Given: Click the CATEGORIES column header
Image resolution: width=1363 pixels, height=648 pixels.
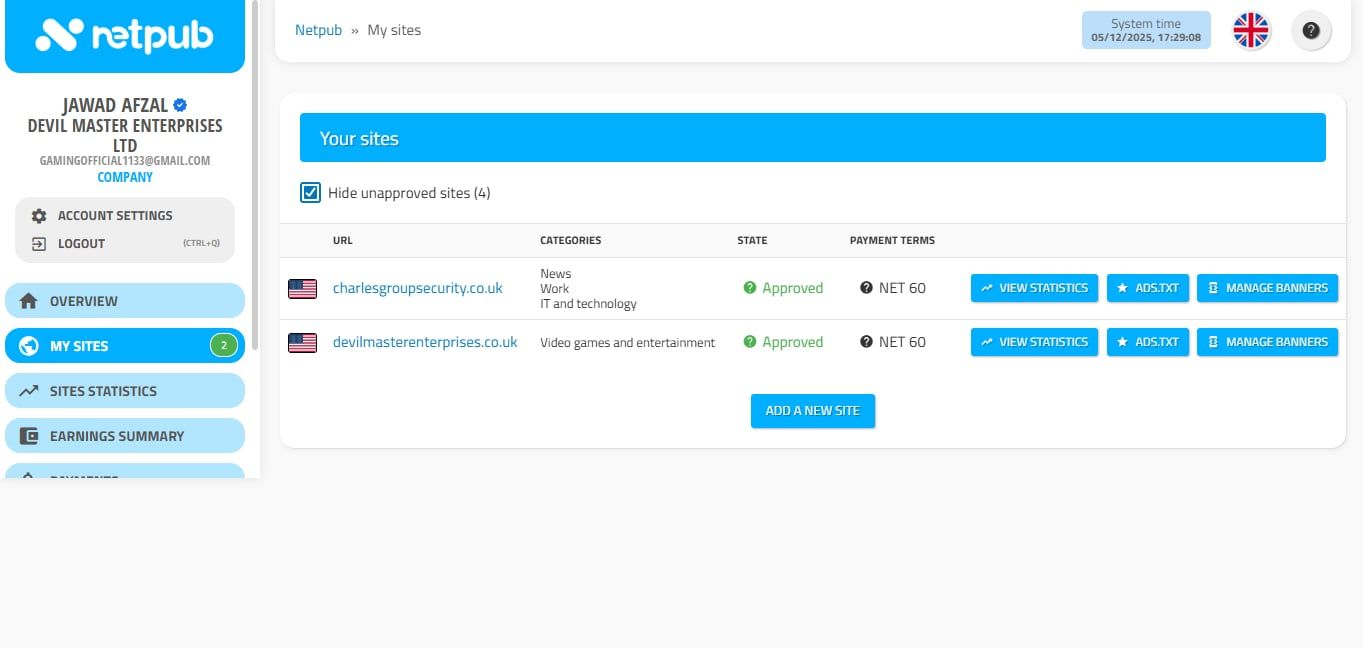Looking at the screenshot, I should click(571, 241).
